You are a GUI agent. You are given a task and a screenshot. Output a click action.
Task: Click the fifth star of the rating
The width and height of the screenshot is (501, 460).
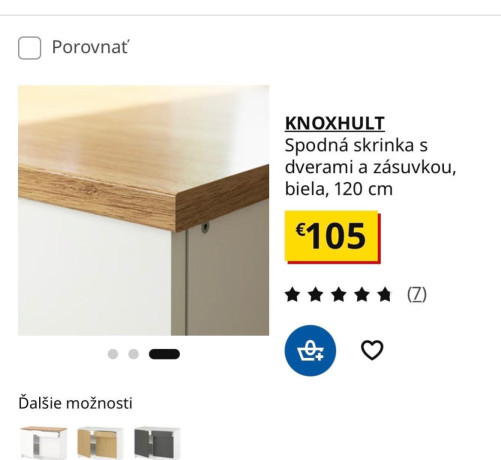click(385, 295)
